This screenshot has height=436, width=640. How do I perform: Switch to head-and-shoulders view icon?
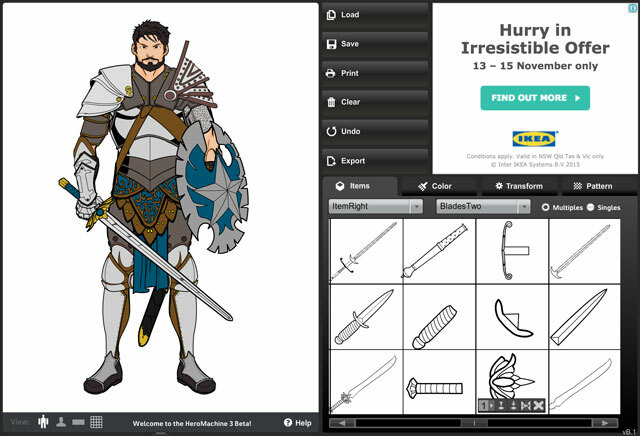61,422
